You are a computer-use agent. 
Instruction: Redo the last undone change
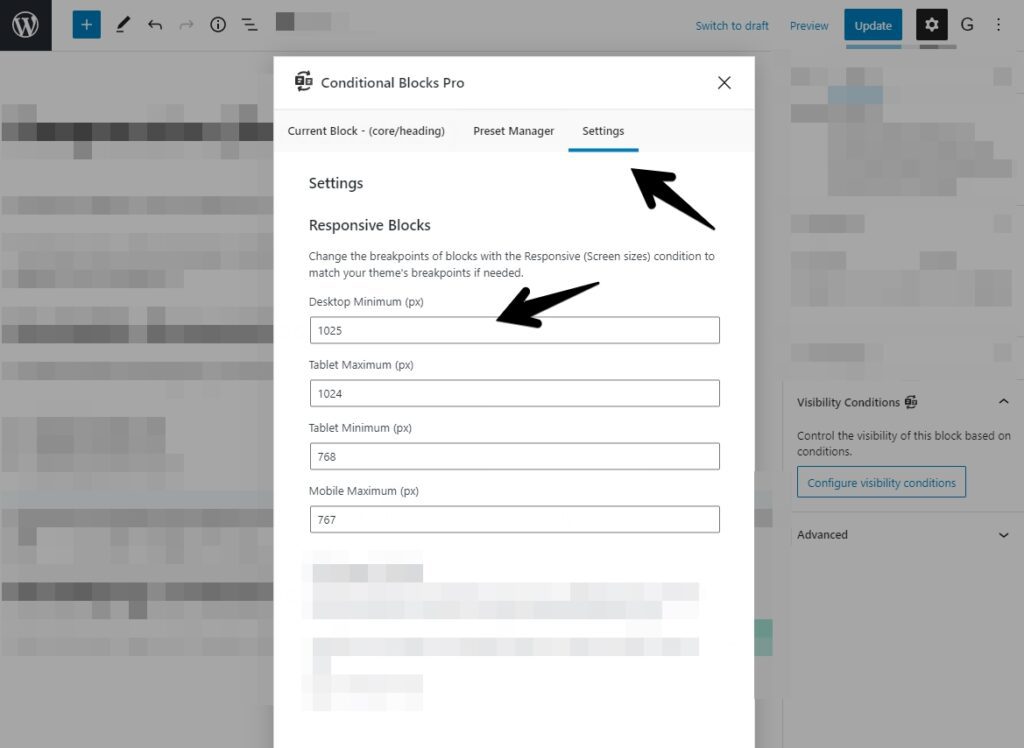coord(186,25)
